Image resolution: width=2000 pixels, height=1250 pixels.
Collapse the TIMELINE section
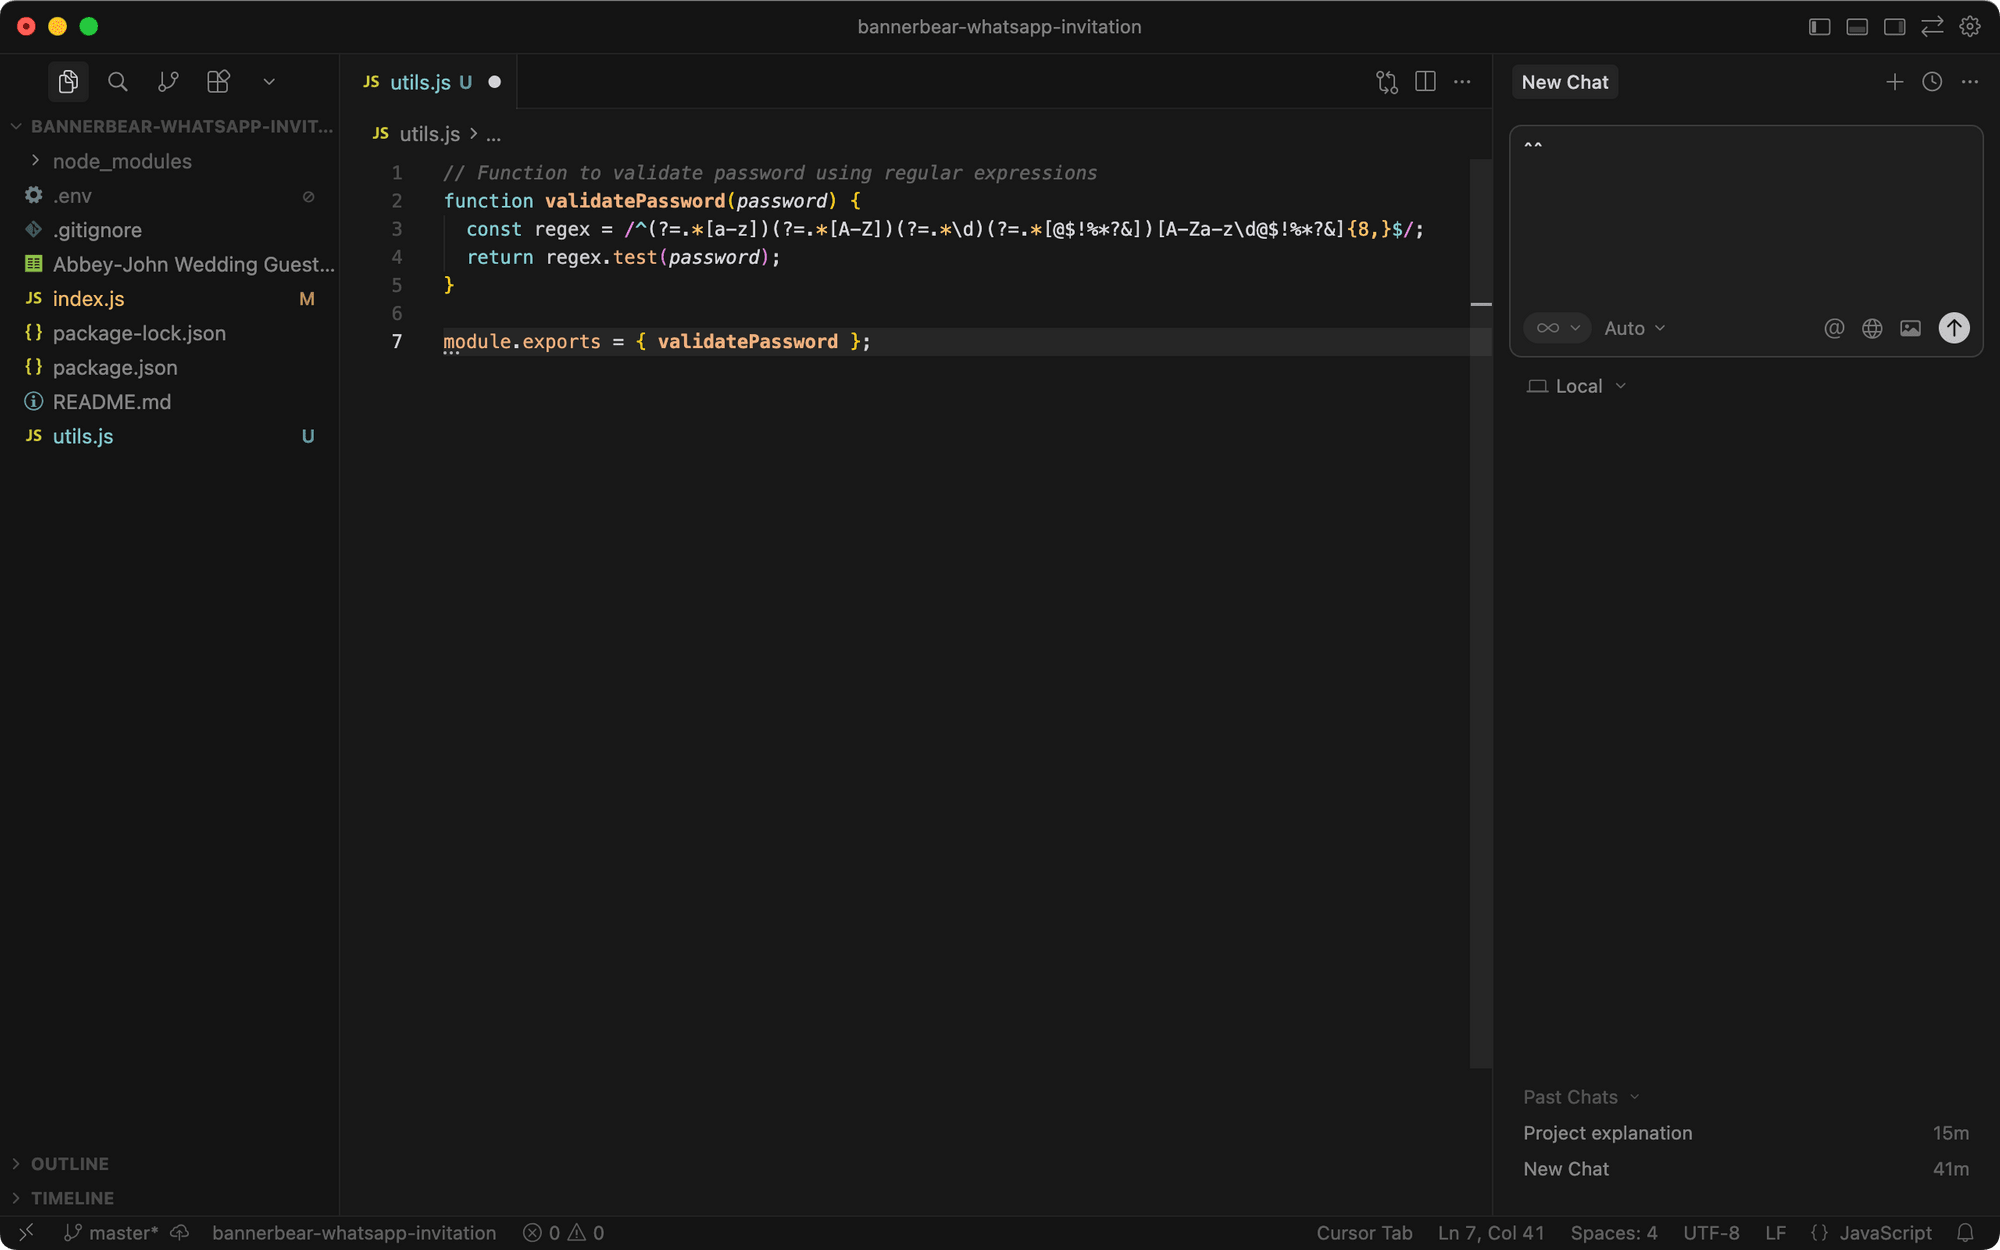click(72, 1198)
